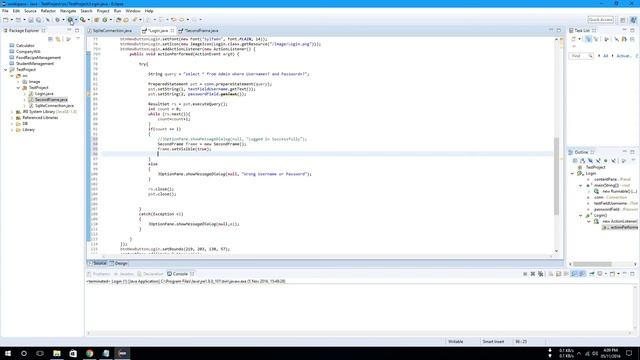Viewport: 640px width, 360px height.
Task: Toggle Scheduled view in Task List toolbar
Action: coord(596,39)
